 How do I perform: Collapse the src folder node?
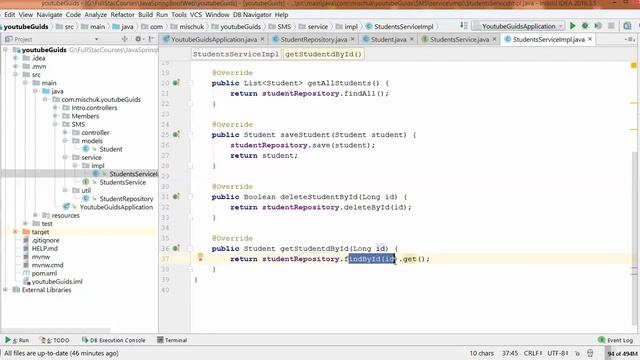click(x=16, y=75)
